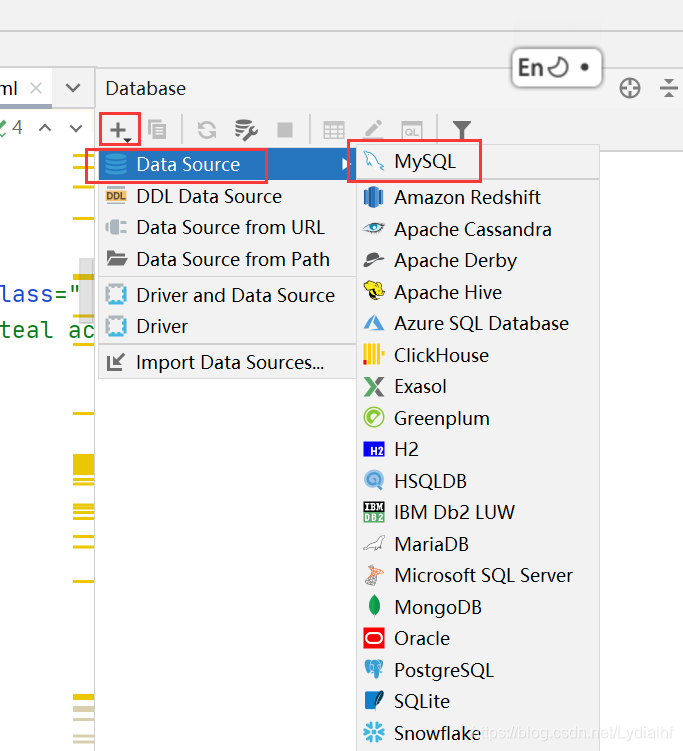Choose H2 database option

pyautogui.click(x=478, y=449)
